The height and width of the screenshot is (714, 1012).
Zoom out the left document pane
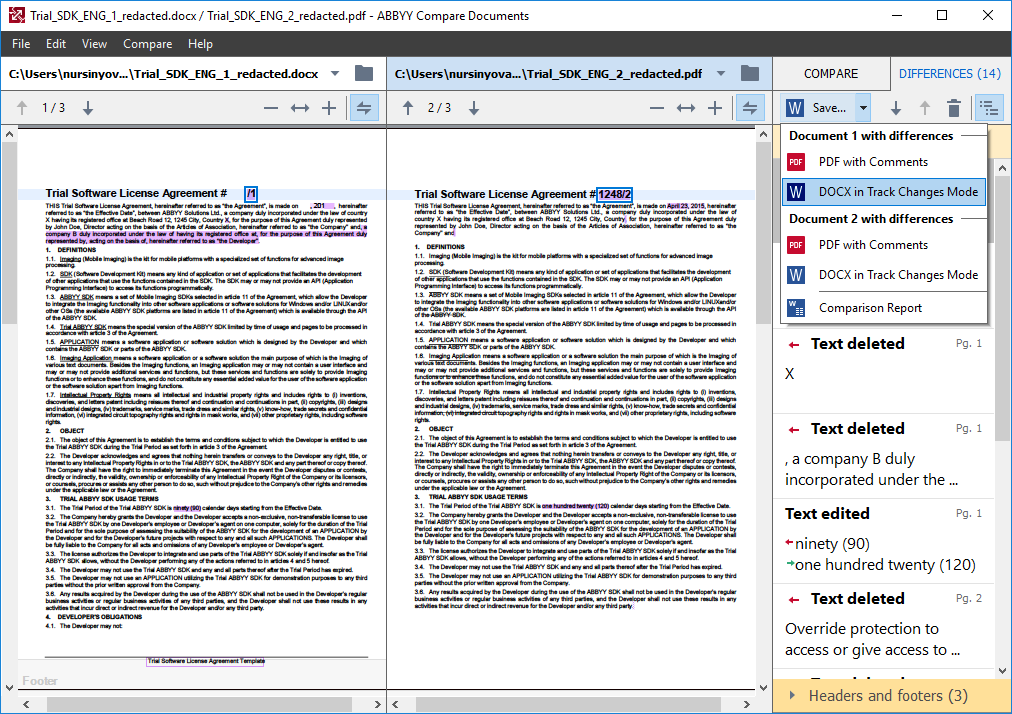click(x=270, y=108)
